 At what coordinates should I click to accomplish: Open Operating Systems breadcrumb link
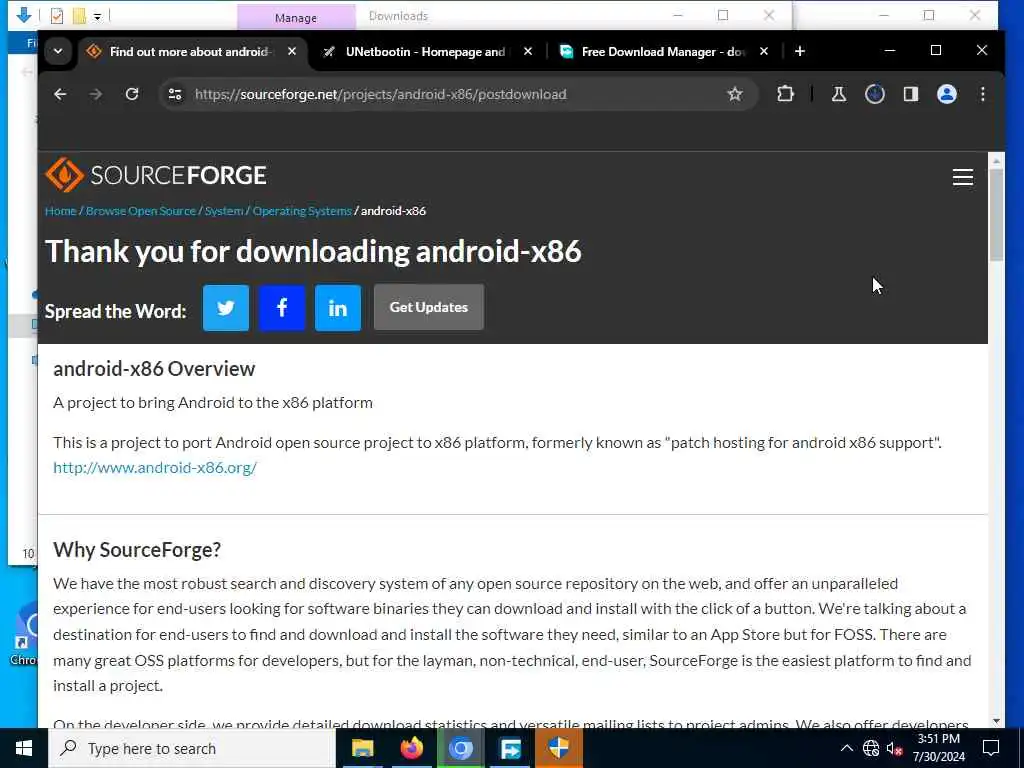(x=302, y=211)
